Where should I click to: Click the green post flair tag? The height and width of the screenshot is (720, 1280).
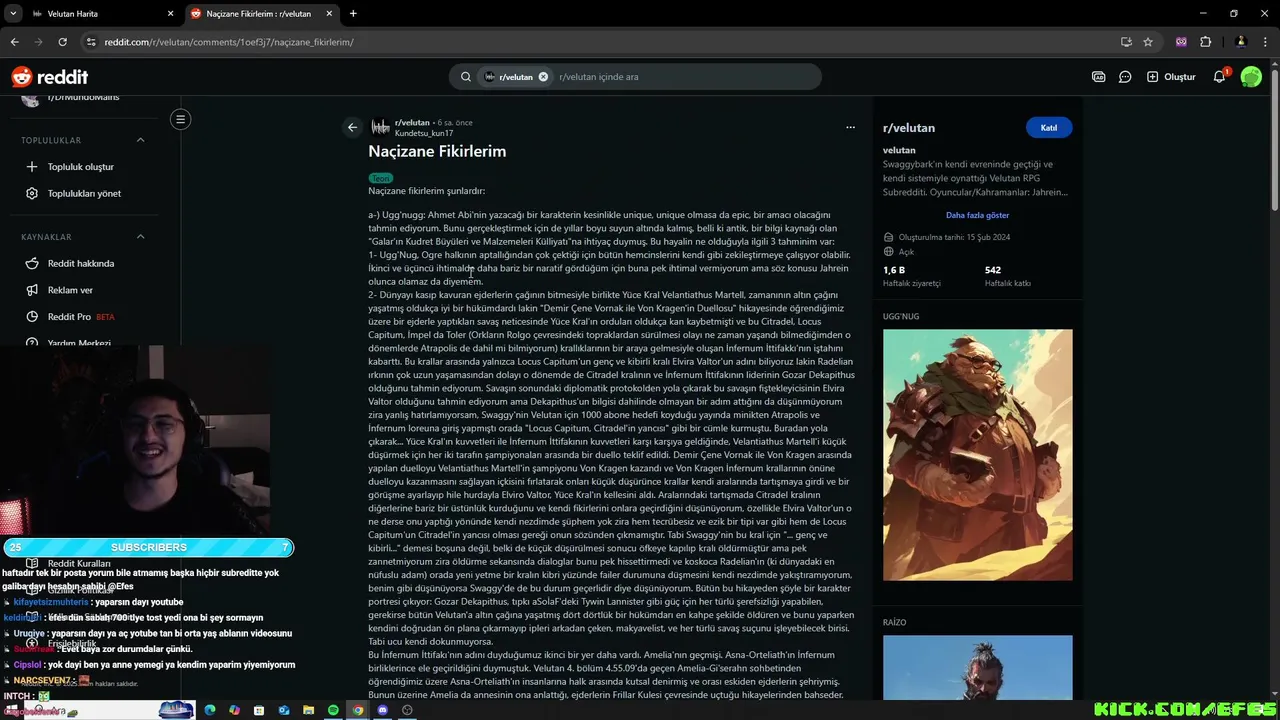click(380, 178)
